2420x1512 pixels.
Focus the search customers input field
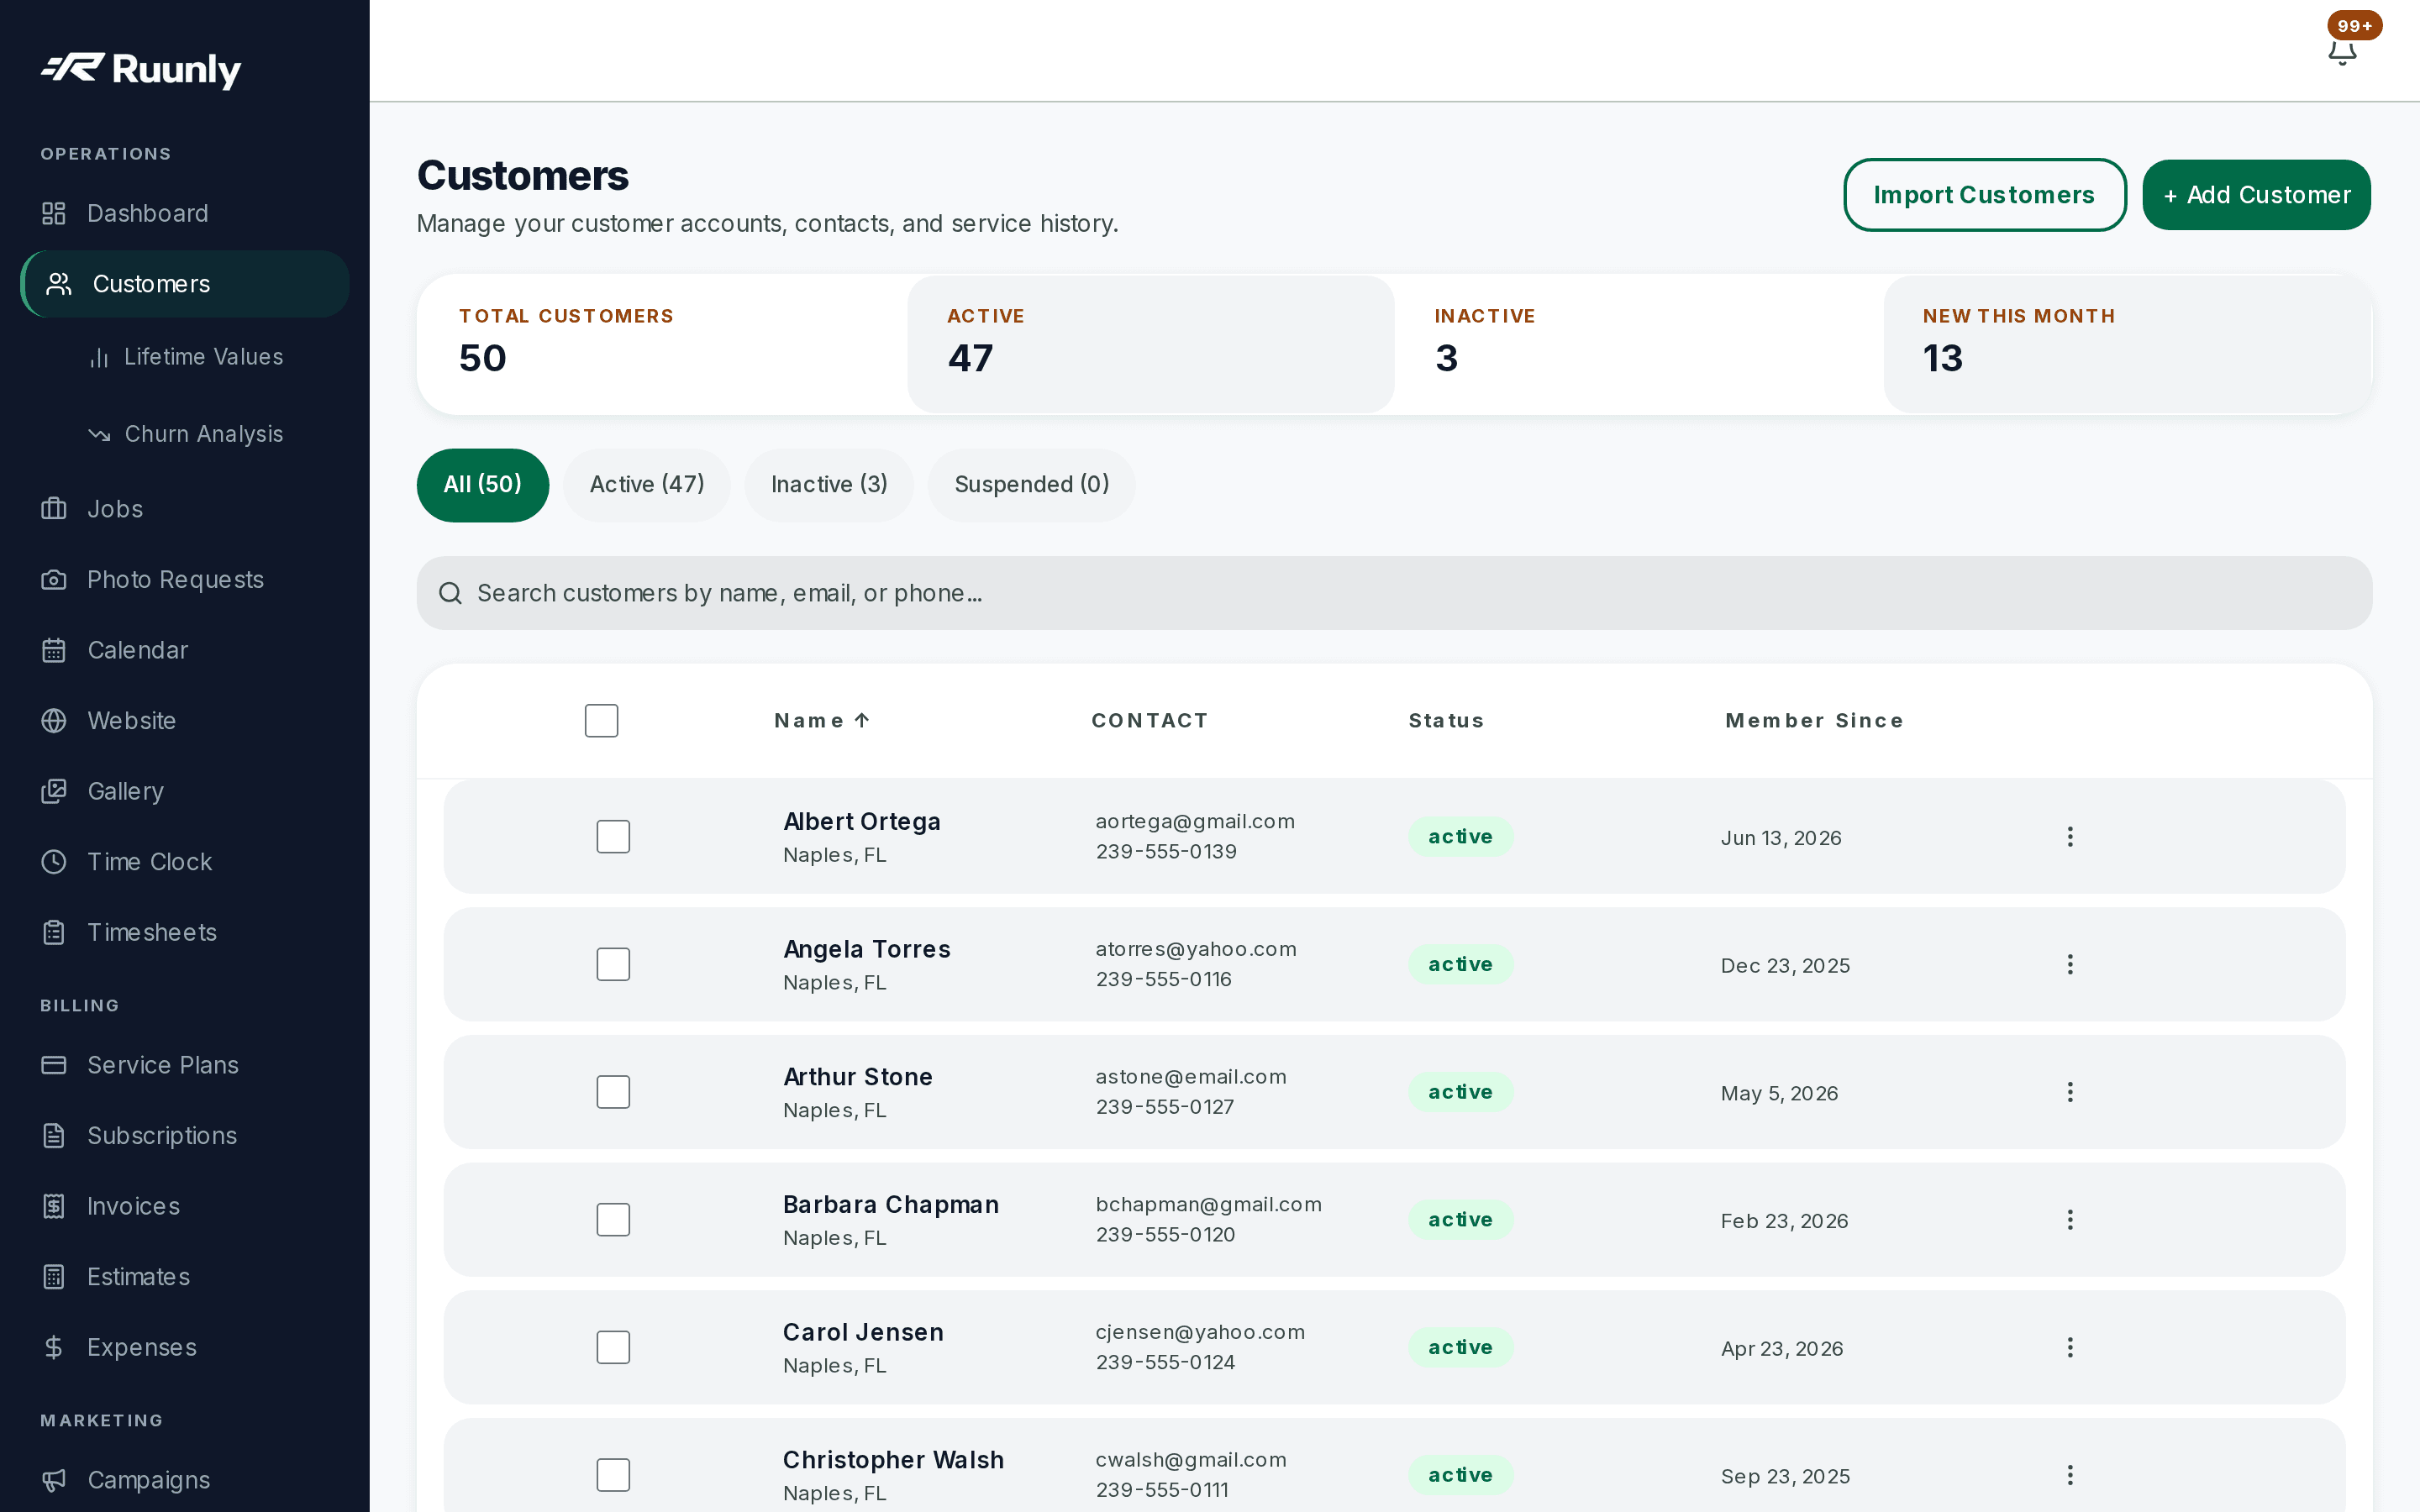[x=1394, y=593]
